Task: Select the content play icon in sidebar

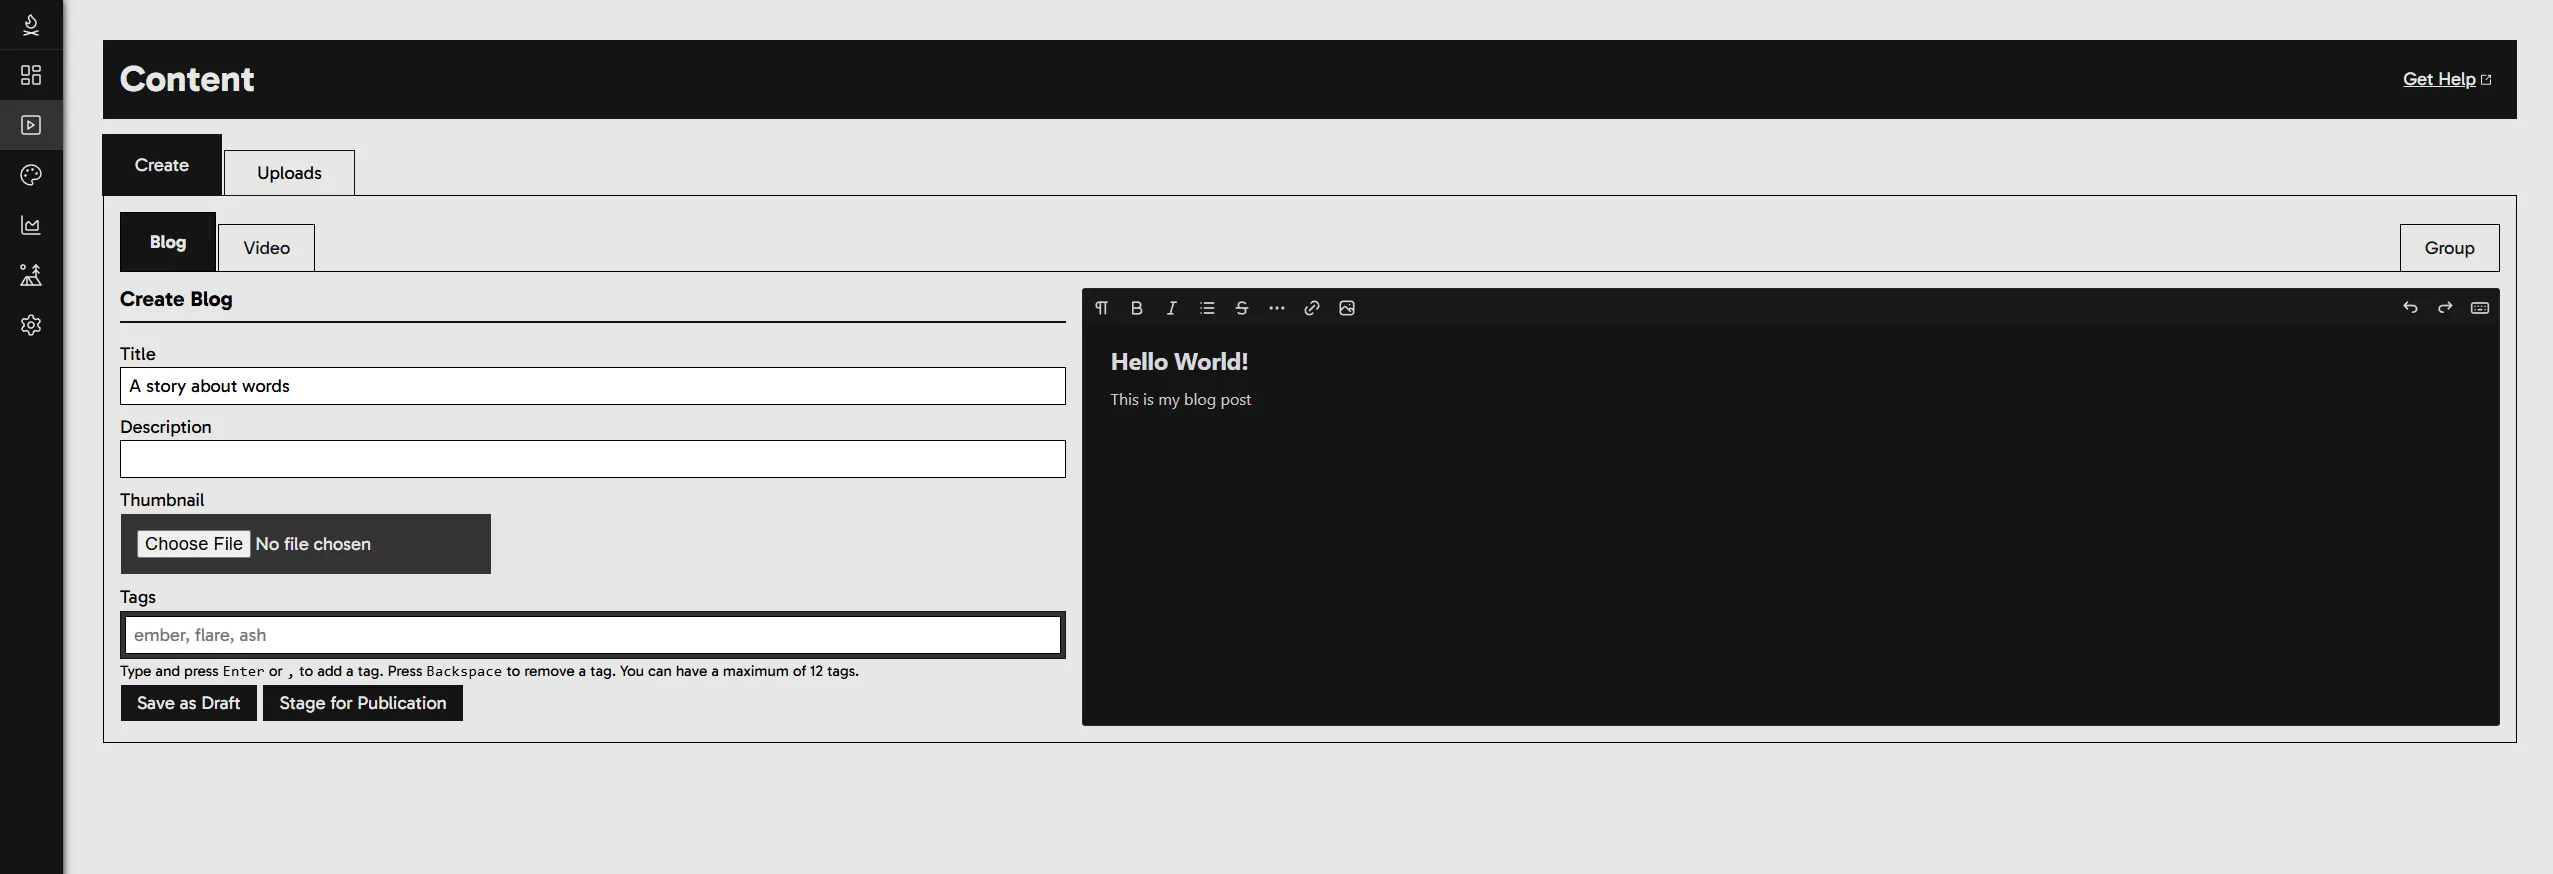Action: click(31, 125)
